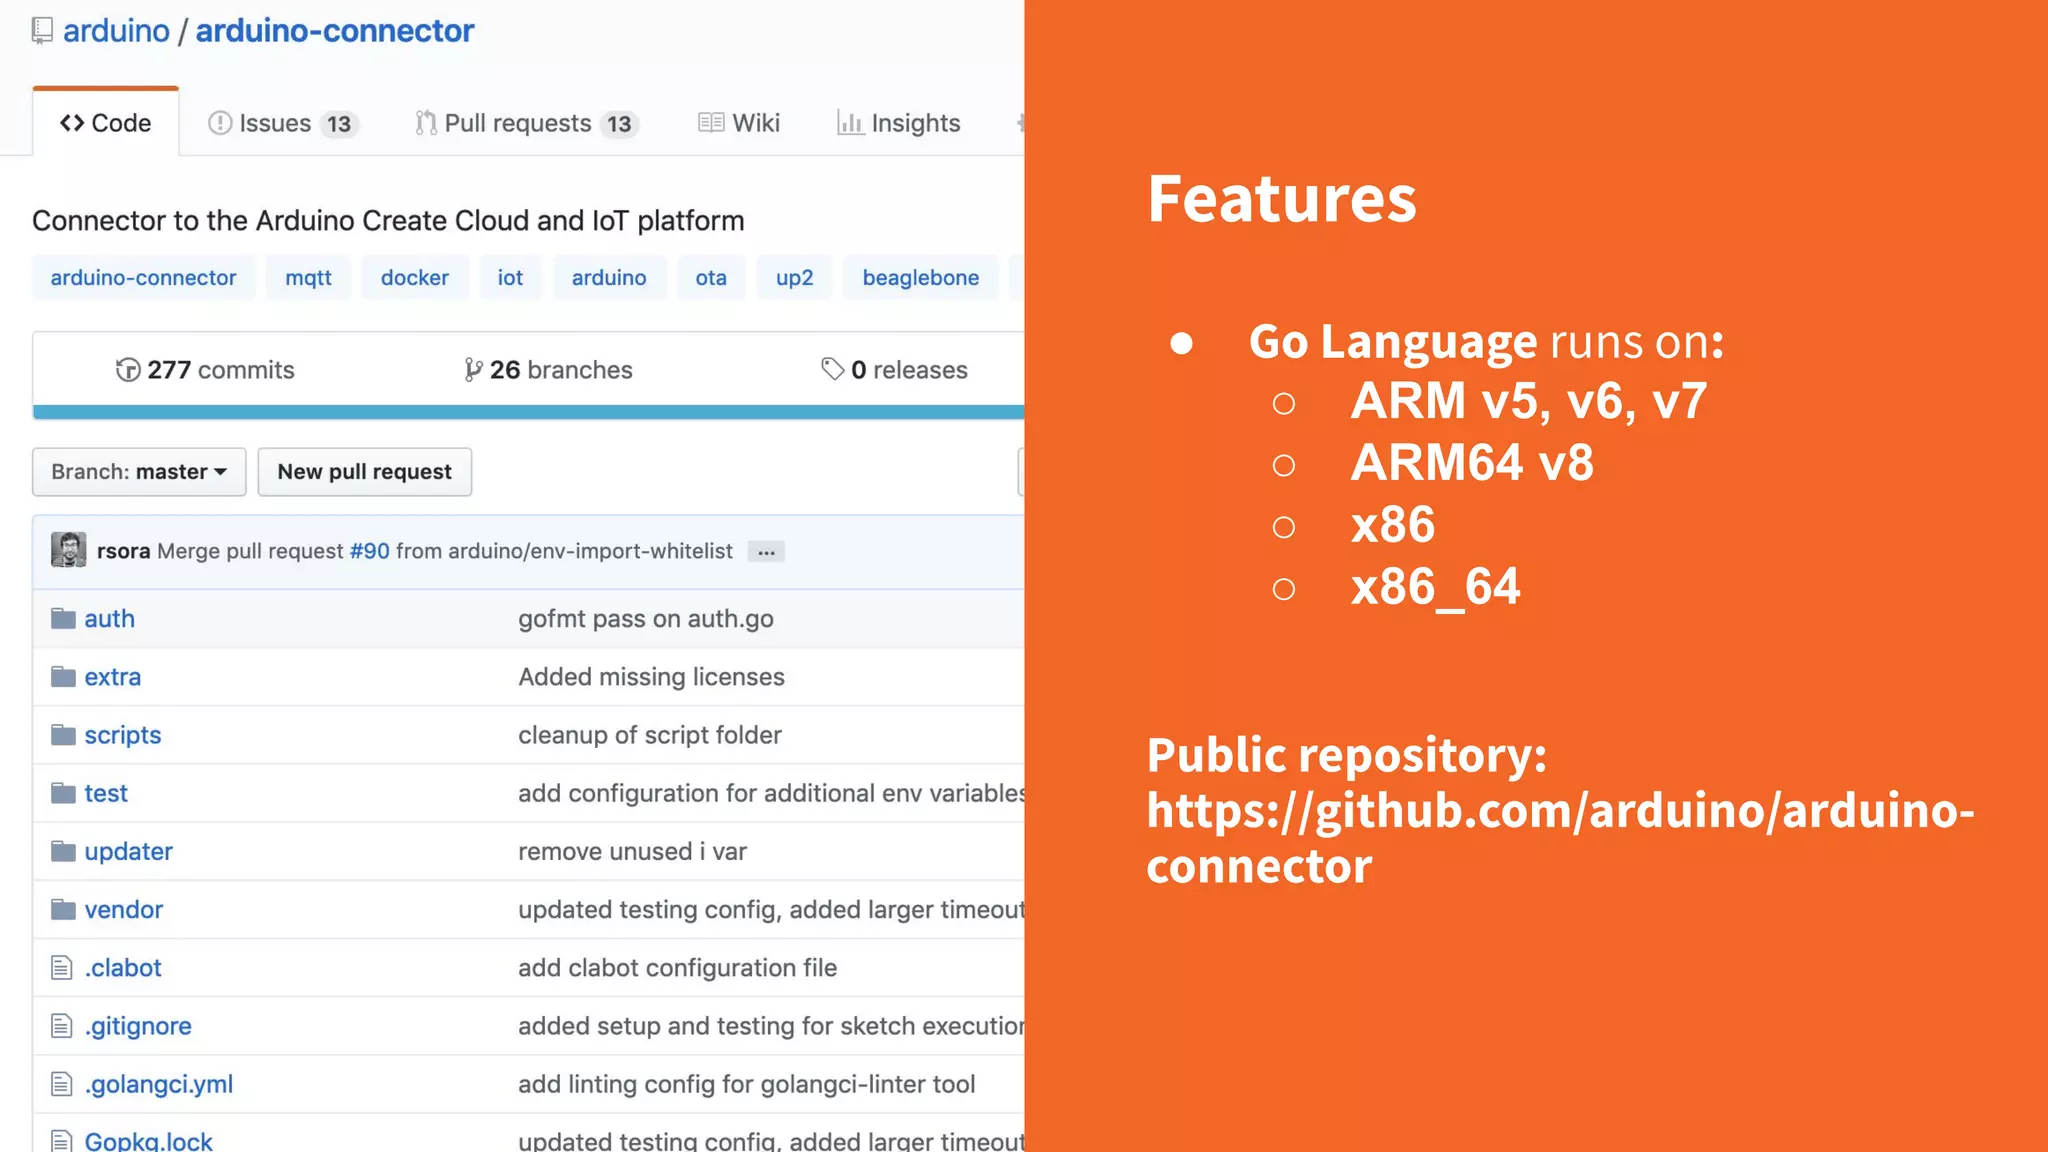Open the auth folder
The image size is (2048, 1152).
pyautogui.click(x=109, y=619)
